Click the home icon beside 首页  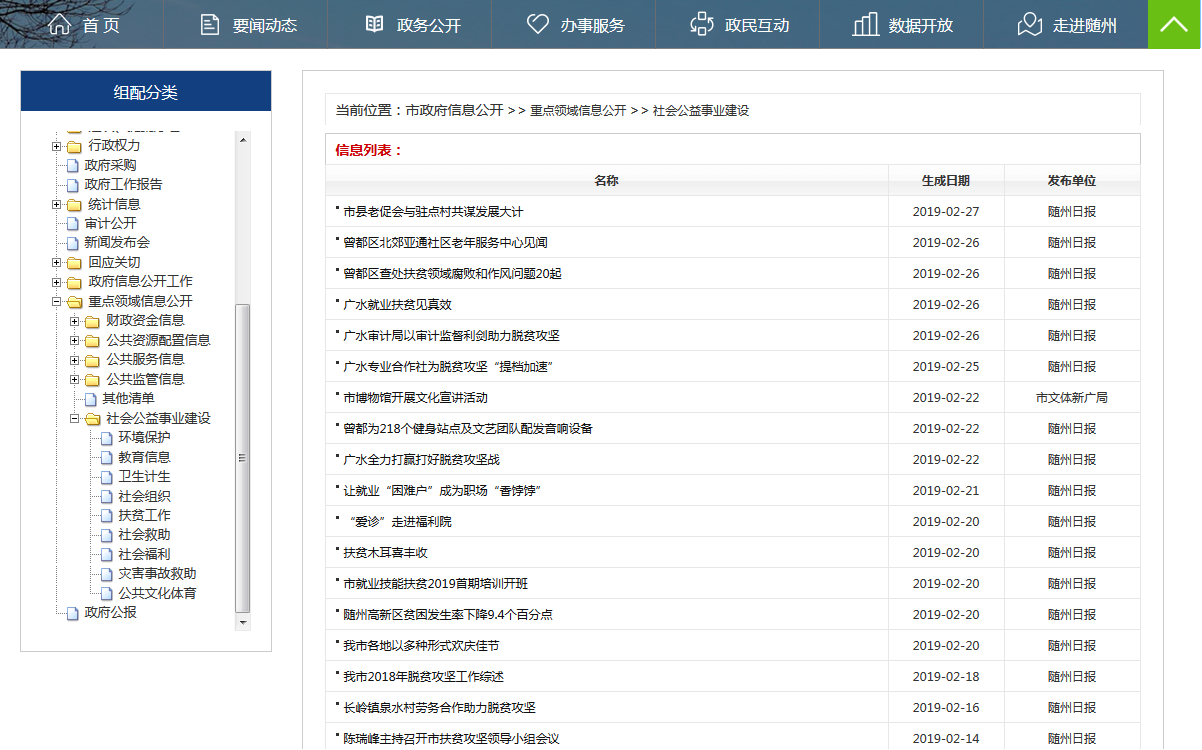click(60, 24)
